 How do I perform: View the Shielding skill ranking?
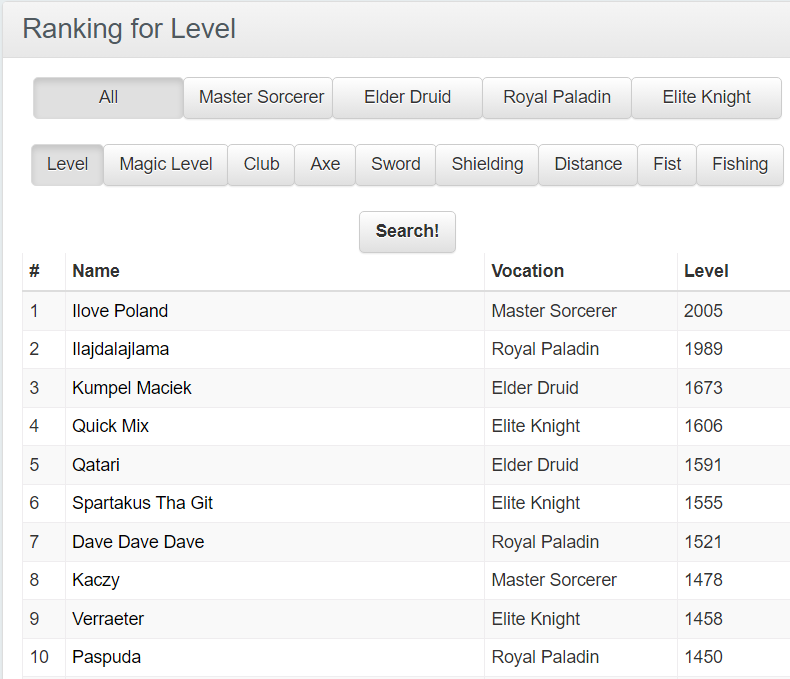[x=487, y=165]
